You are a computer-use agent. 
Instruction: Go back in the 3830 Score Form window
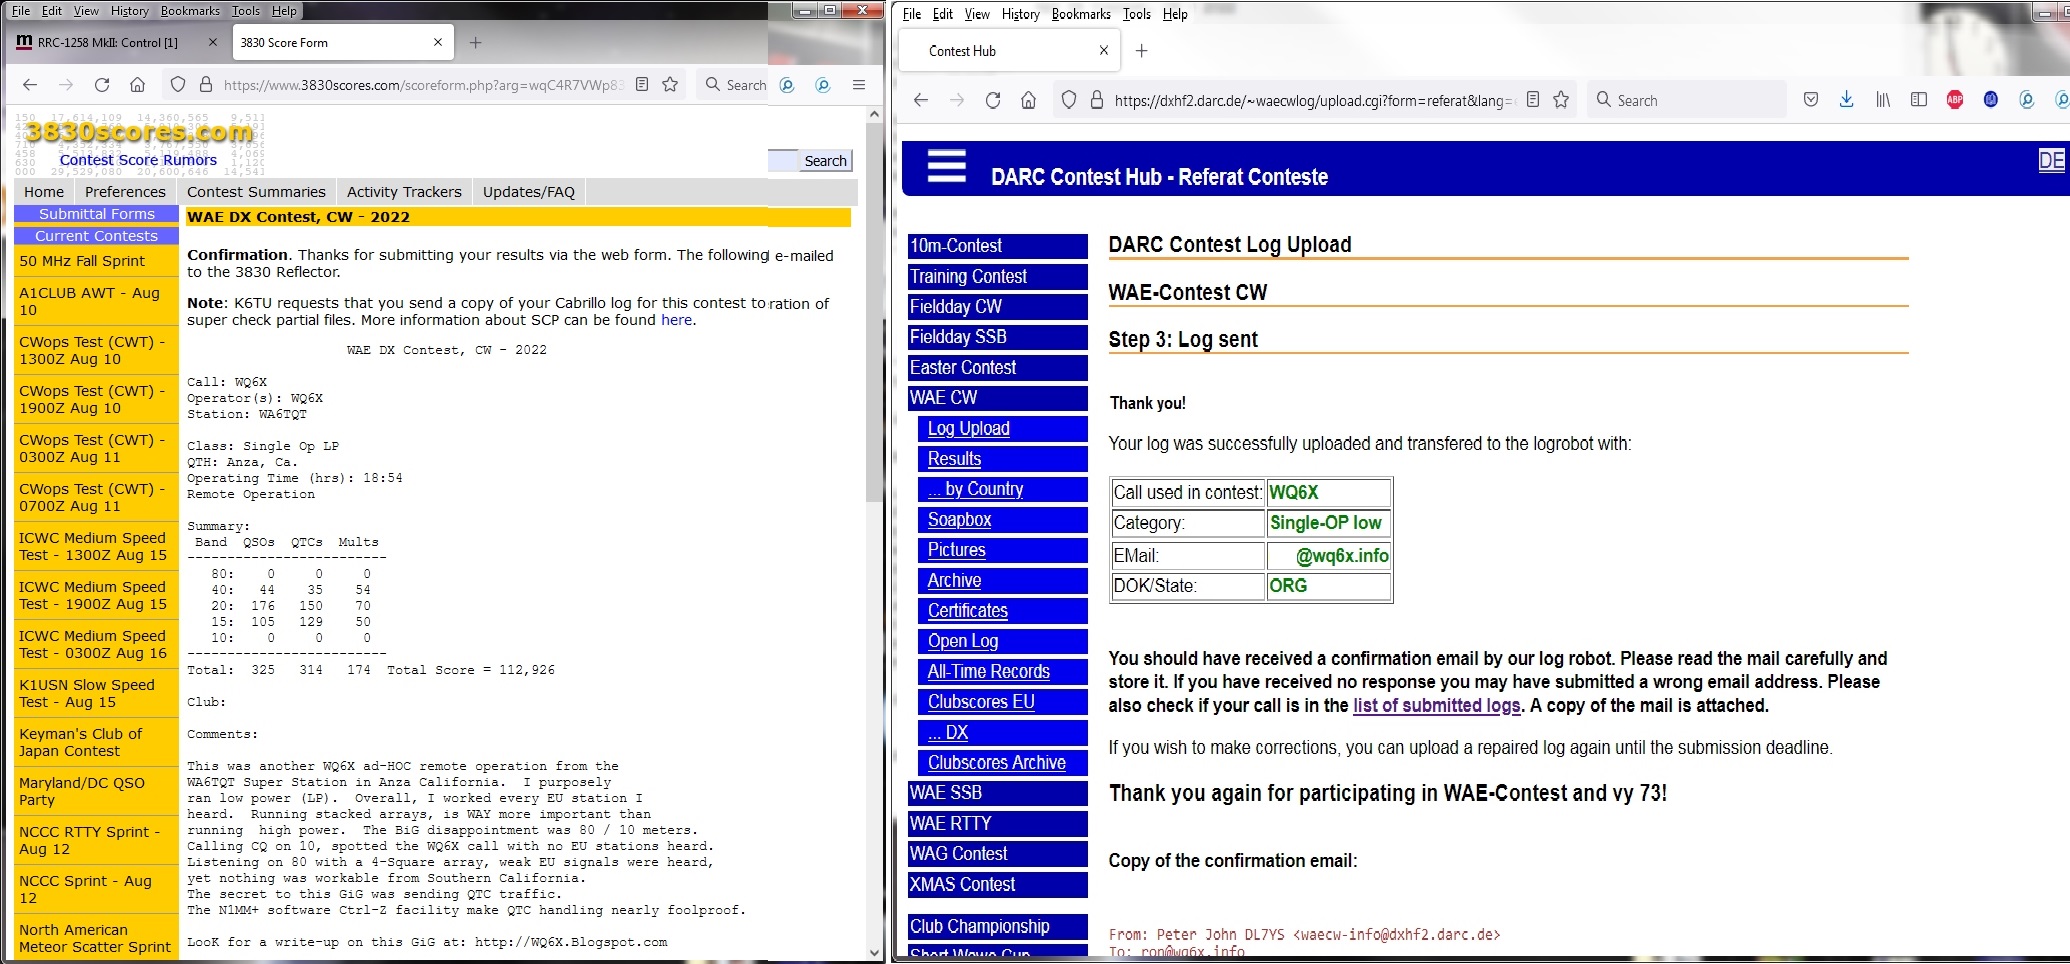30,85
